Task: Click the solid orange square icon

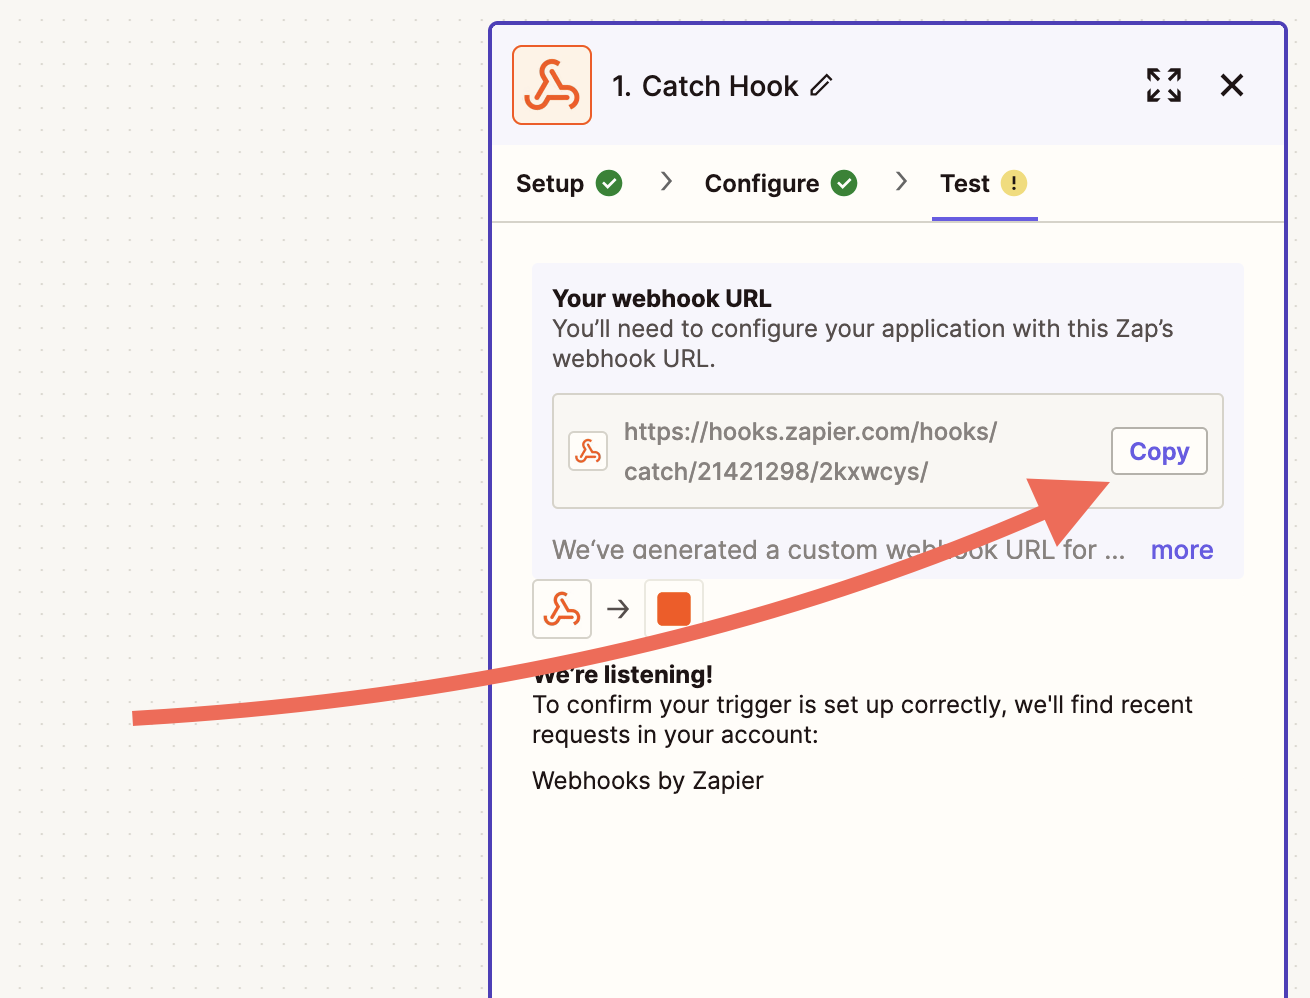Action: click(x=674, y=609)
